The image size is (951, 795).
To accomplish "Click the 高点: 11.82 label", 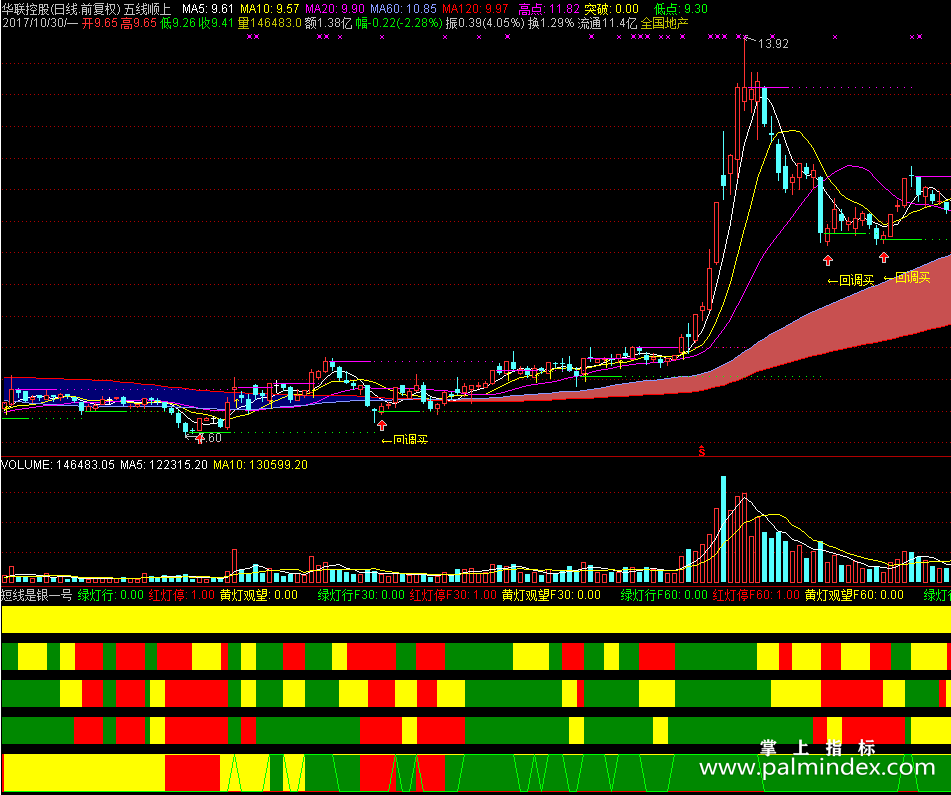I will pyautogui.click(x=549, y=9).
